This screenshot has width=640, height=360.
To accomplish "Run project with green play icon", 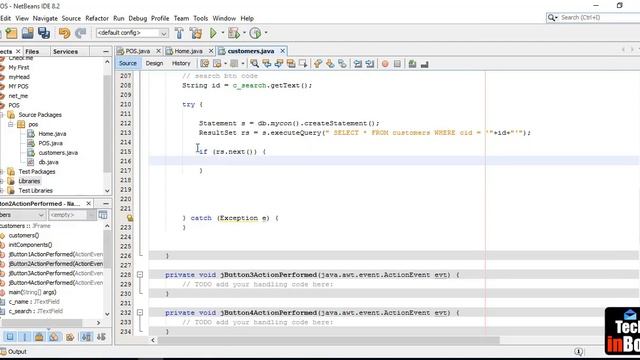I will [213, 33].
